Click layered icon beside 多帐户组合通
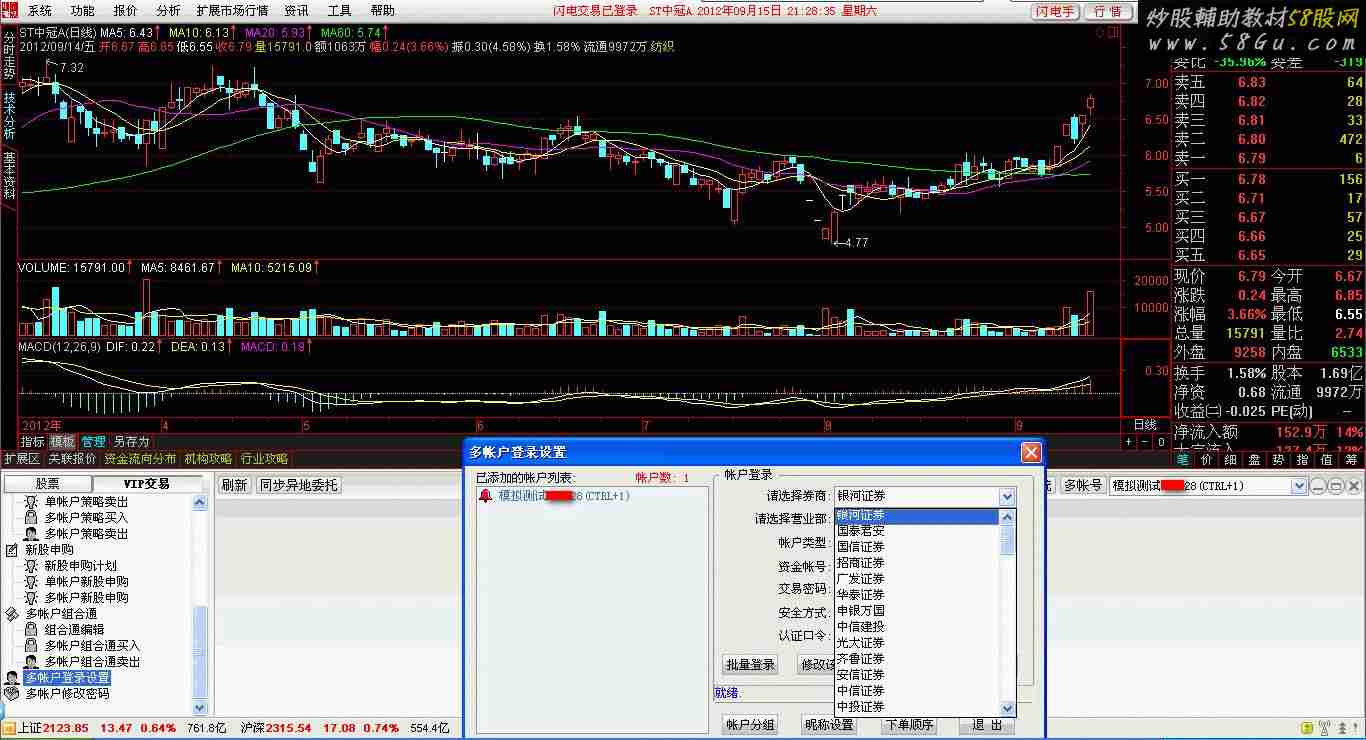Screen dimensions: 1366x740 click(12, 613)
